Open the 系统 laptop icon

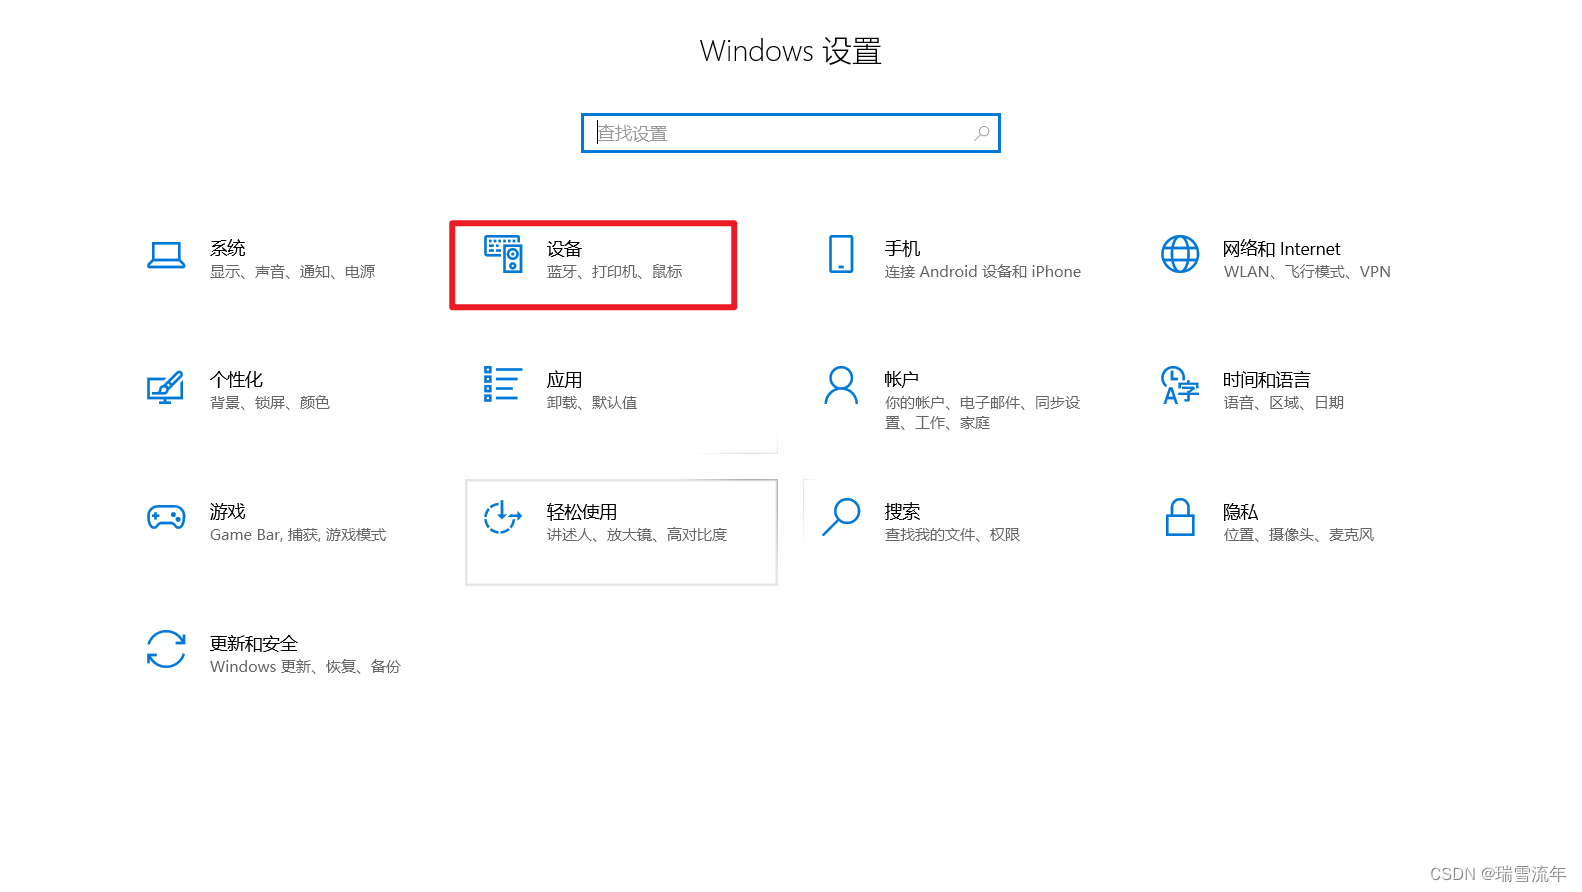point(166,256)
